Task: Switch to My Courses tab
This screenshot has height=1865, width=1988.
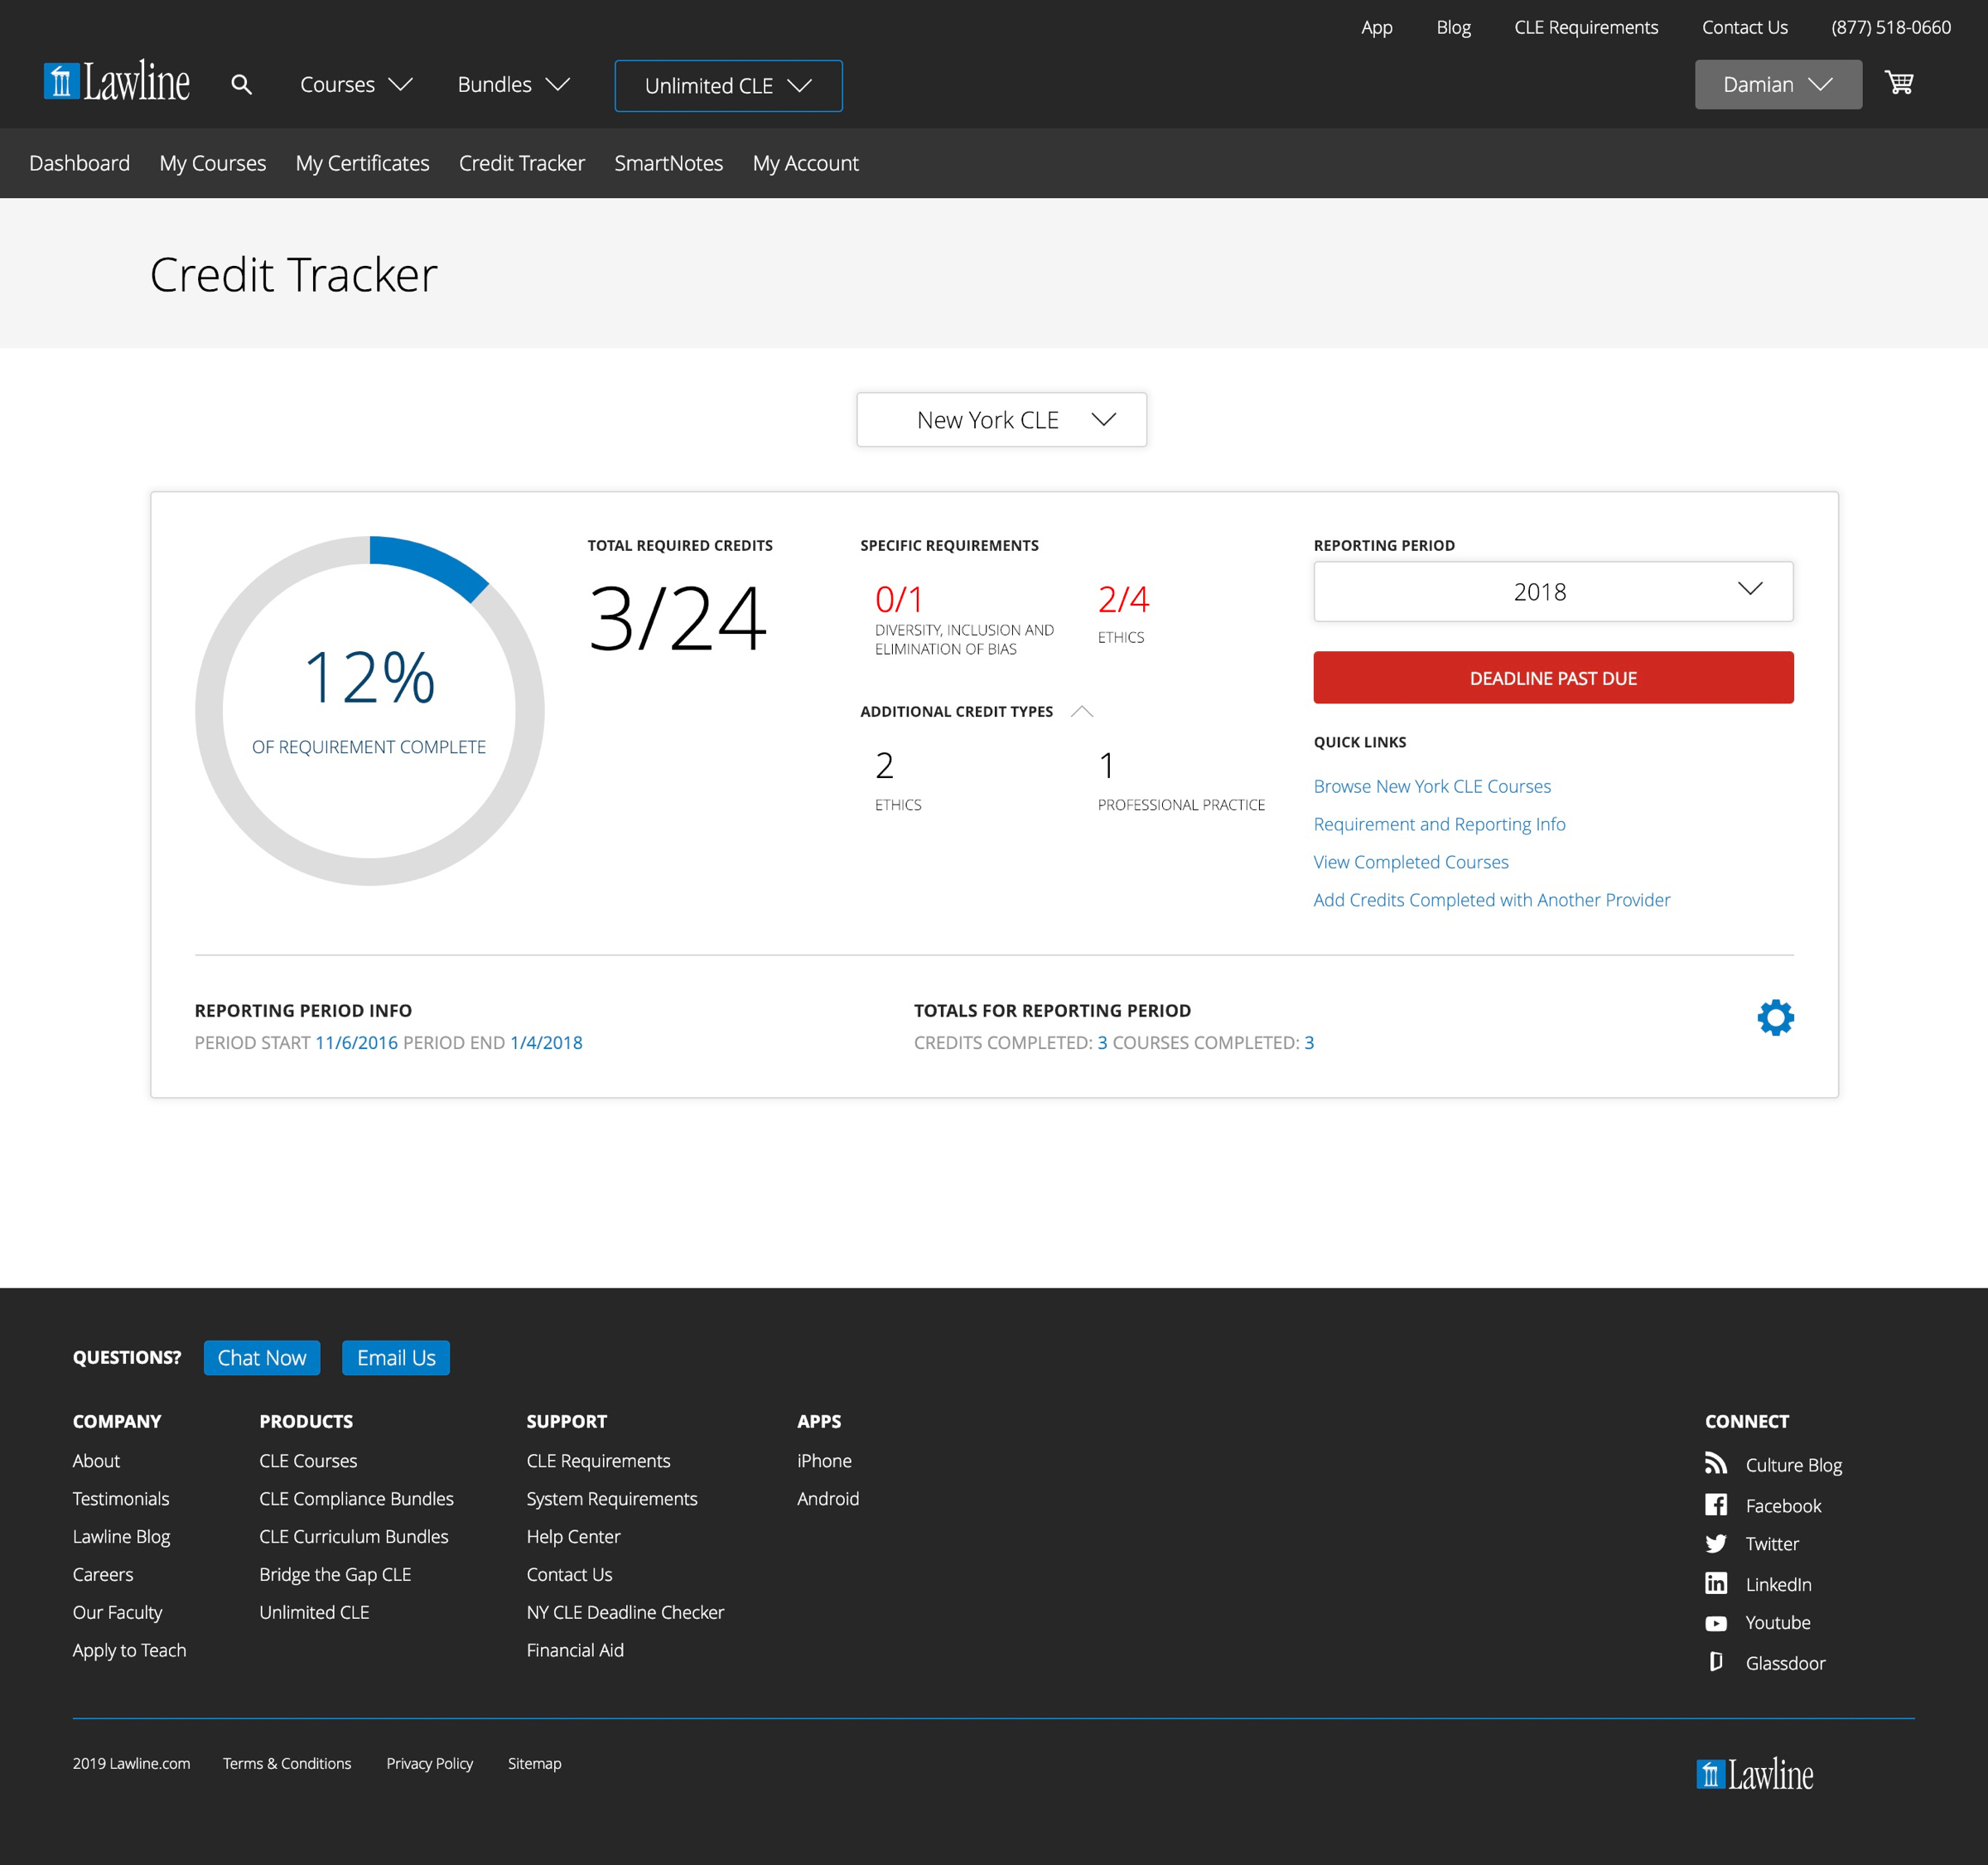Action: click(x=213, y=163)
